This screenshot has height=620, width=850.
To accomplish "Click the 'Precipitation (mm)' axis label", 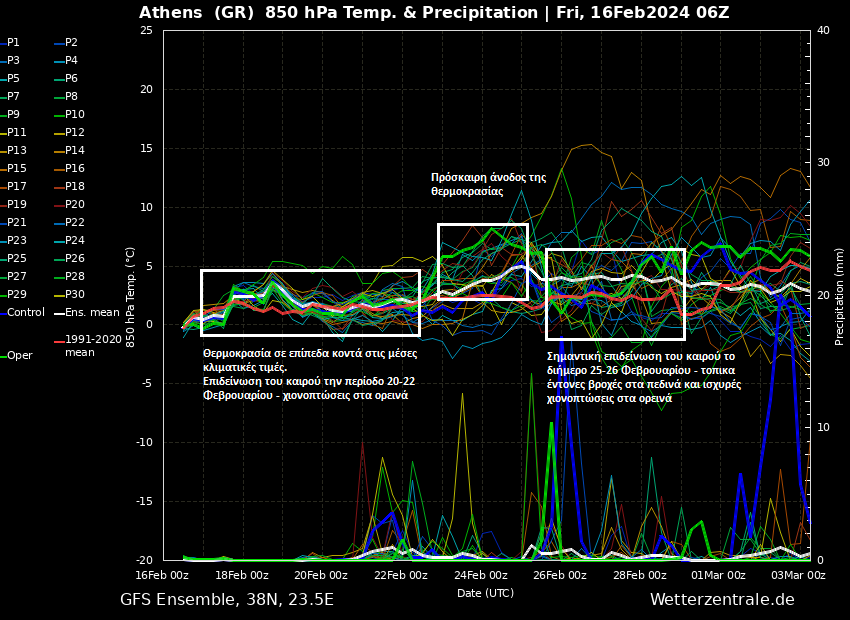I will pos(840,297).
